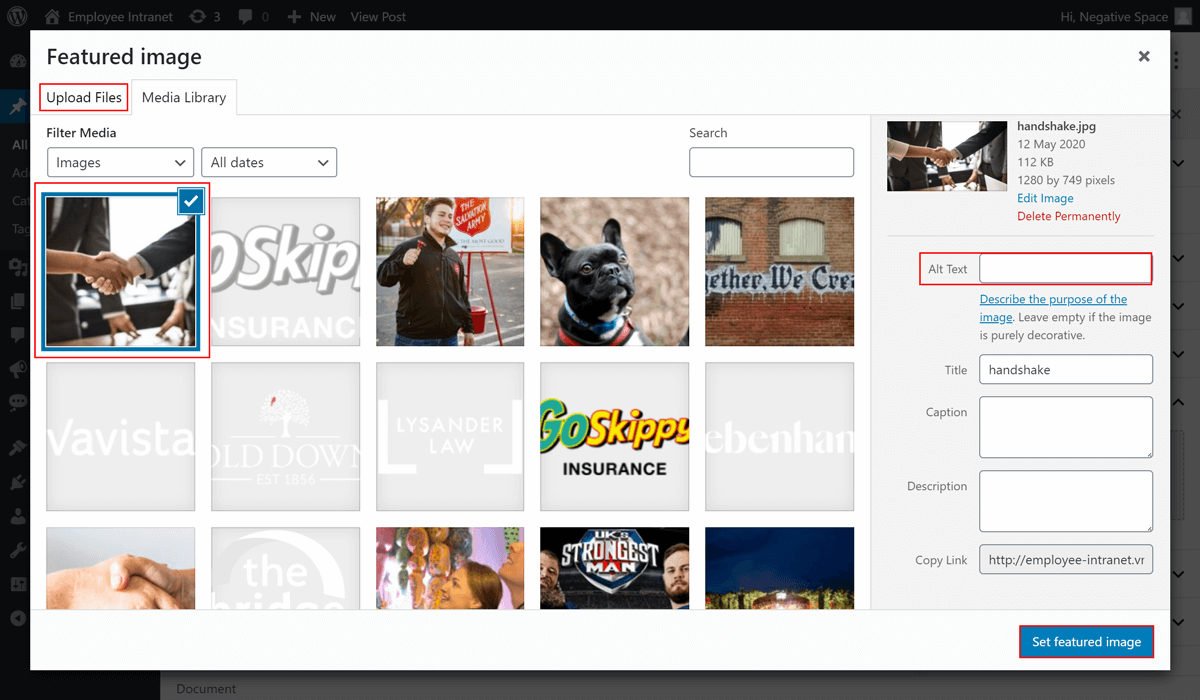Open the Images media type filter dropdown
1200x700 pixels.
pos(120,162)
